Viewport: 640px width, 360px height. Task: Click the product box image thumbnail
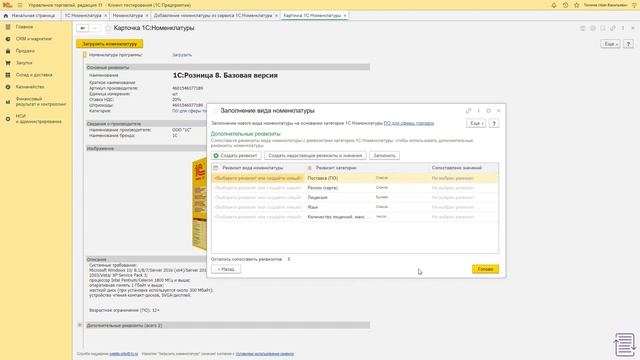pyautogui.click(x=200, y=204)
